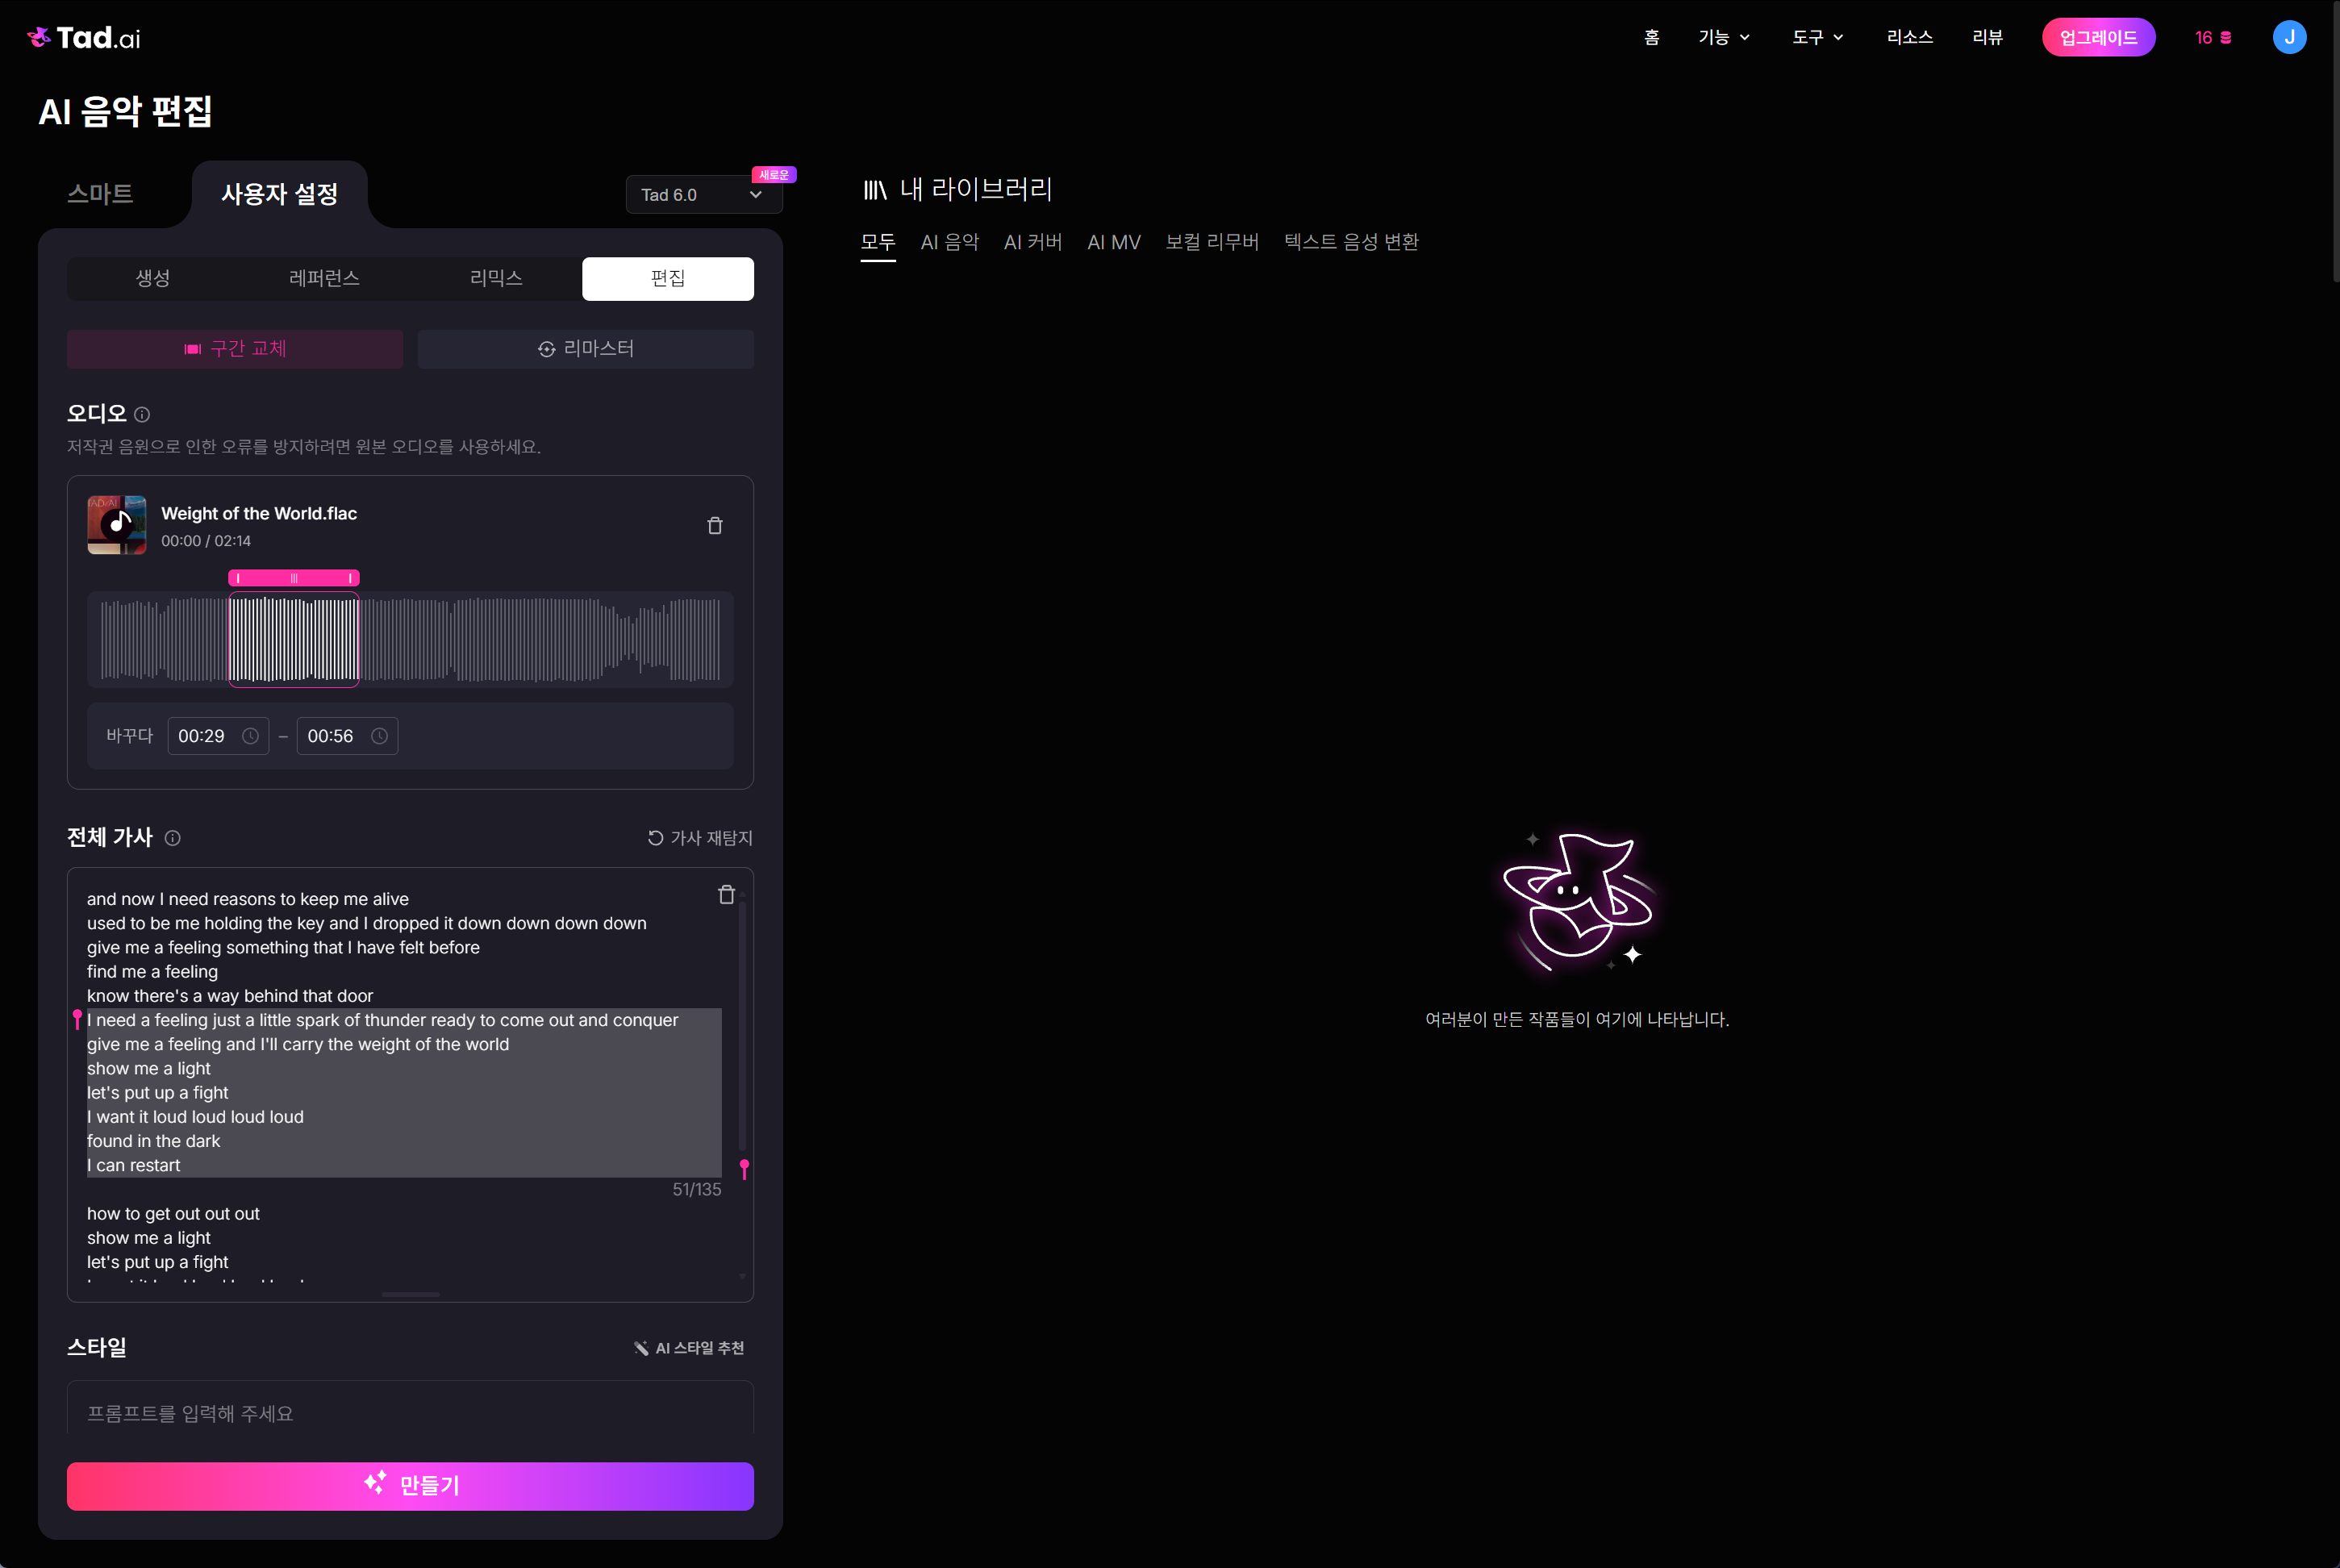
Task: Click the Tad.ai logo
Action: pyautogui.click(x=84, y=38)
